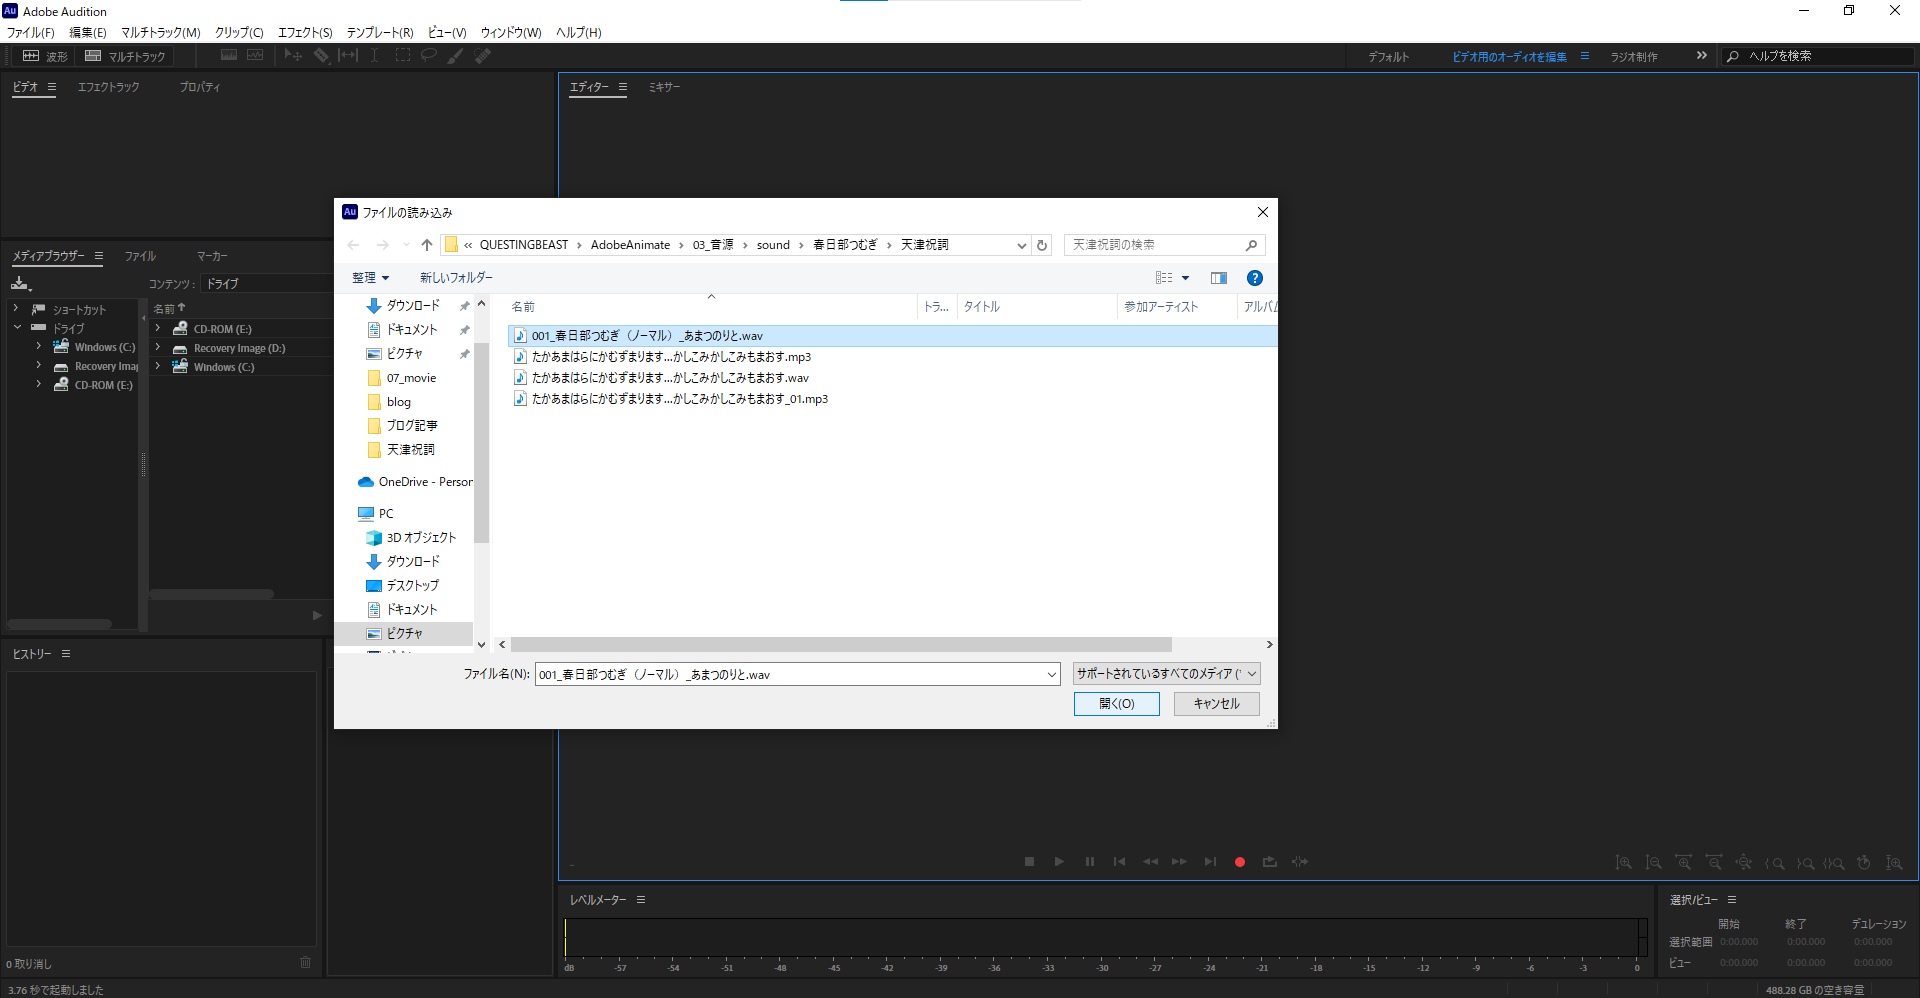1920x998 pixels.
Task: Open the 整理 organize dropdown
Action: 370,278
